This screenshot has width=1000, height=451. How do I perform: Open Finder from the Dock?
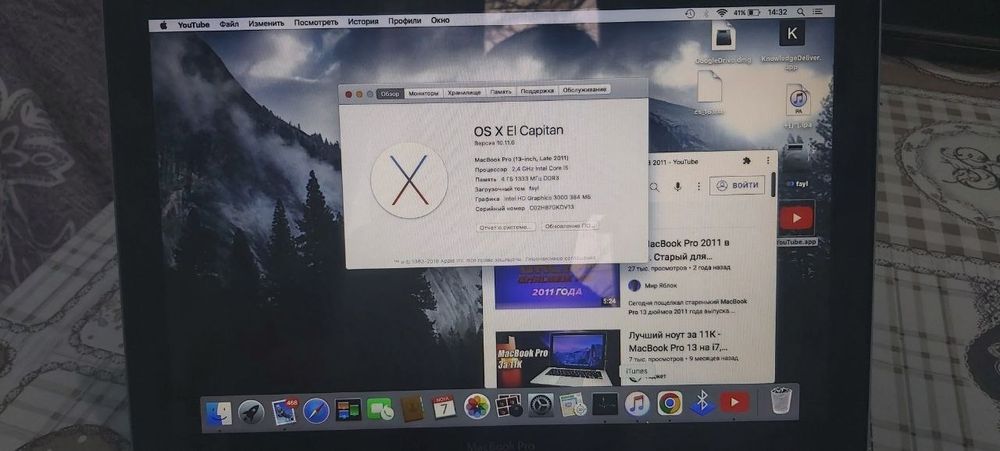[x=219, y=413]
